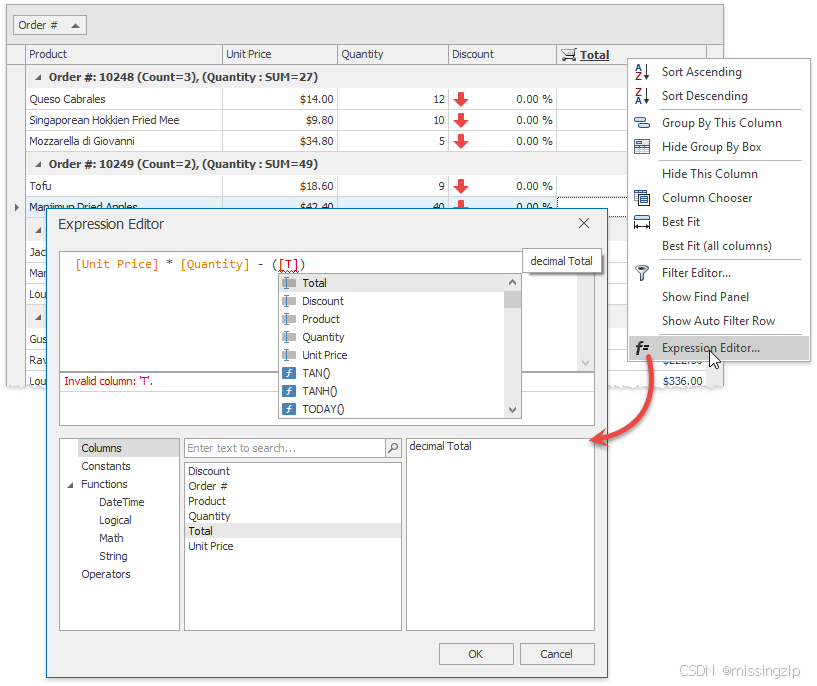The image size is (817, 686).
Task: Click the Group By This Column icon
Action: click(x=642, y=123)
